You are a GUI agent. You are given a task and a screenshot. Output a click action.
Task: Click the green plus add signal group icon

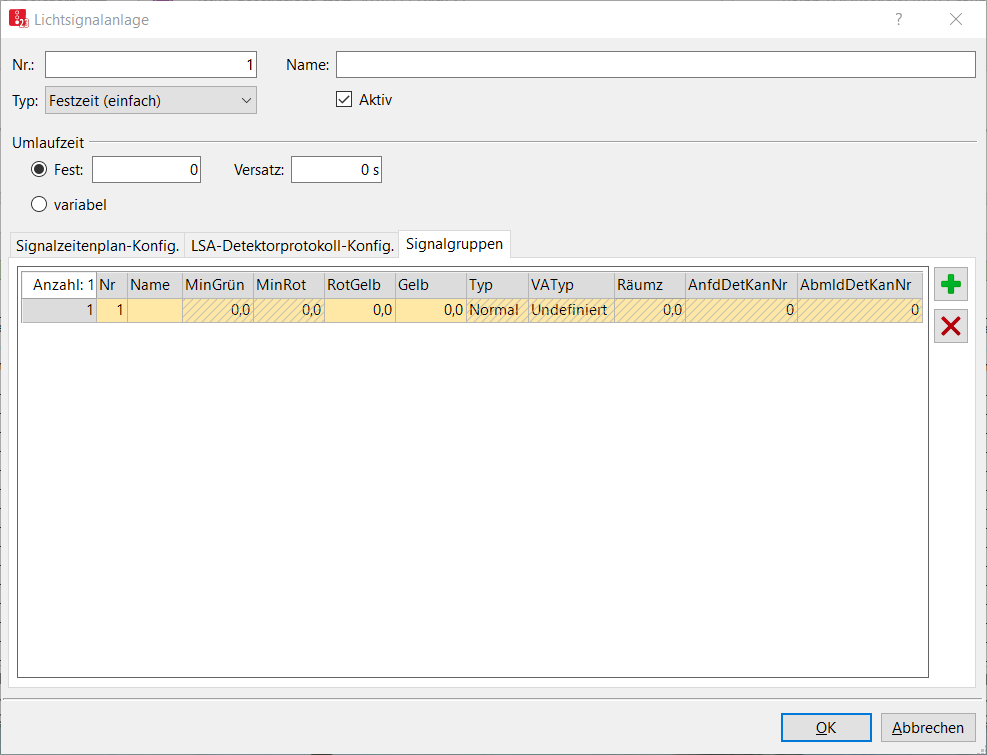point(951,285)
